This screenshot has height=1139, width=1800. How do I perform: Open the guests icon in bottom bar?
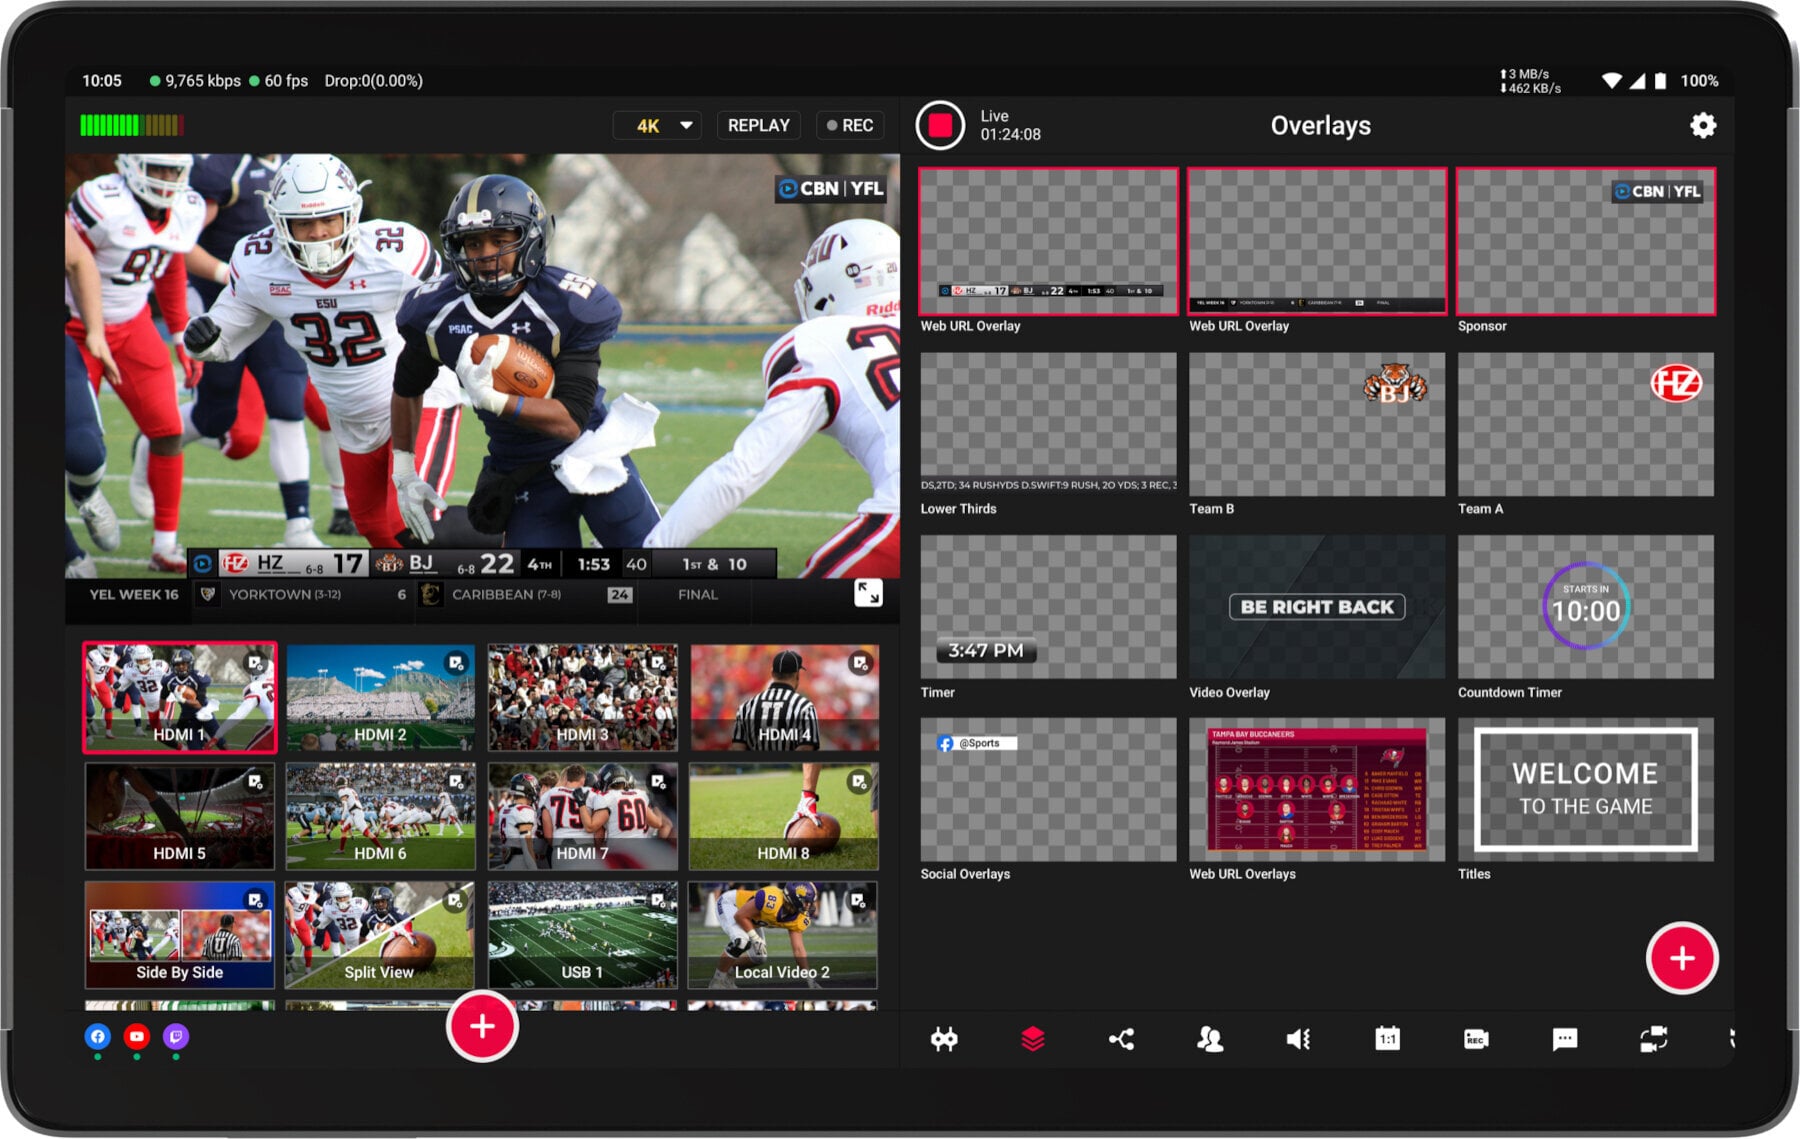click(1209, 1039)
